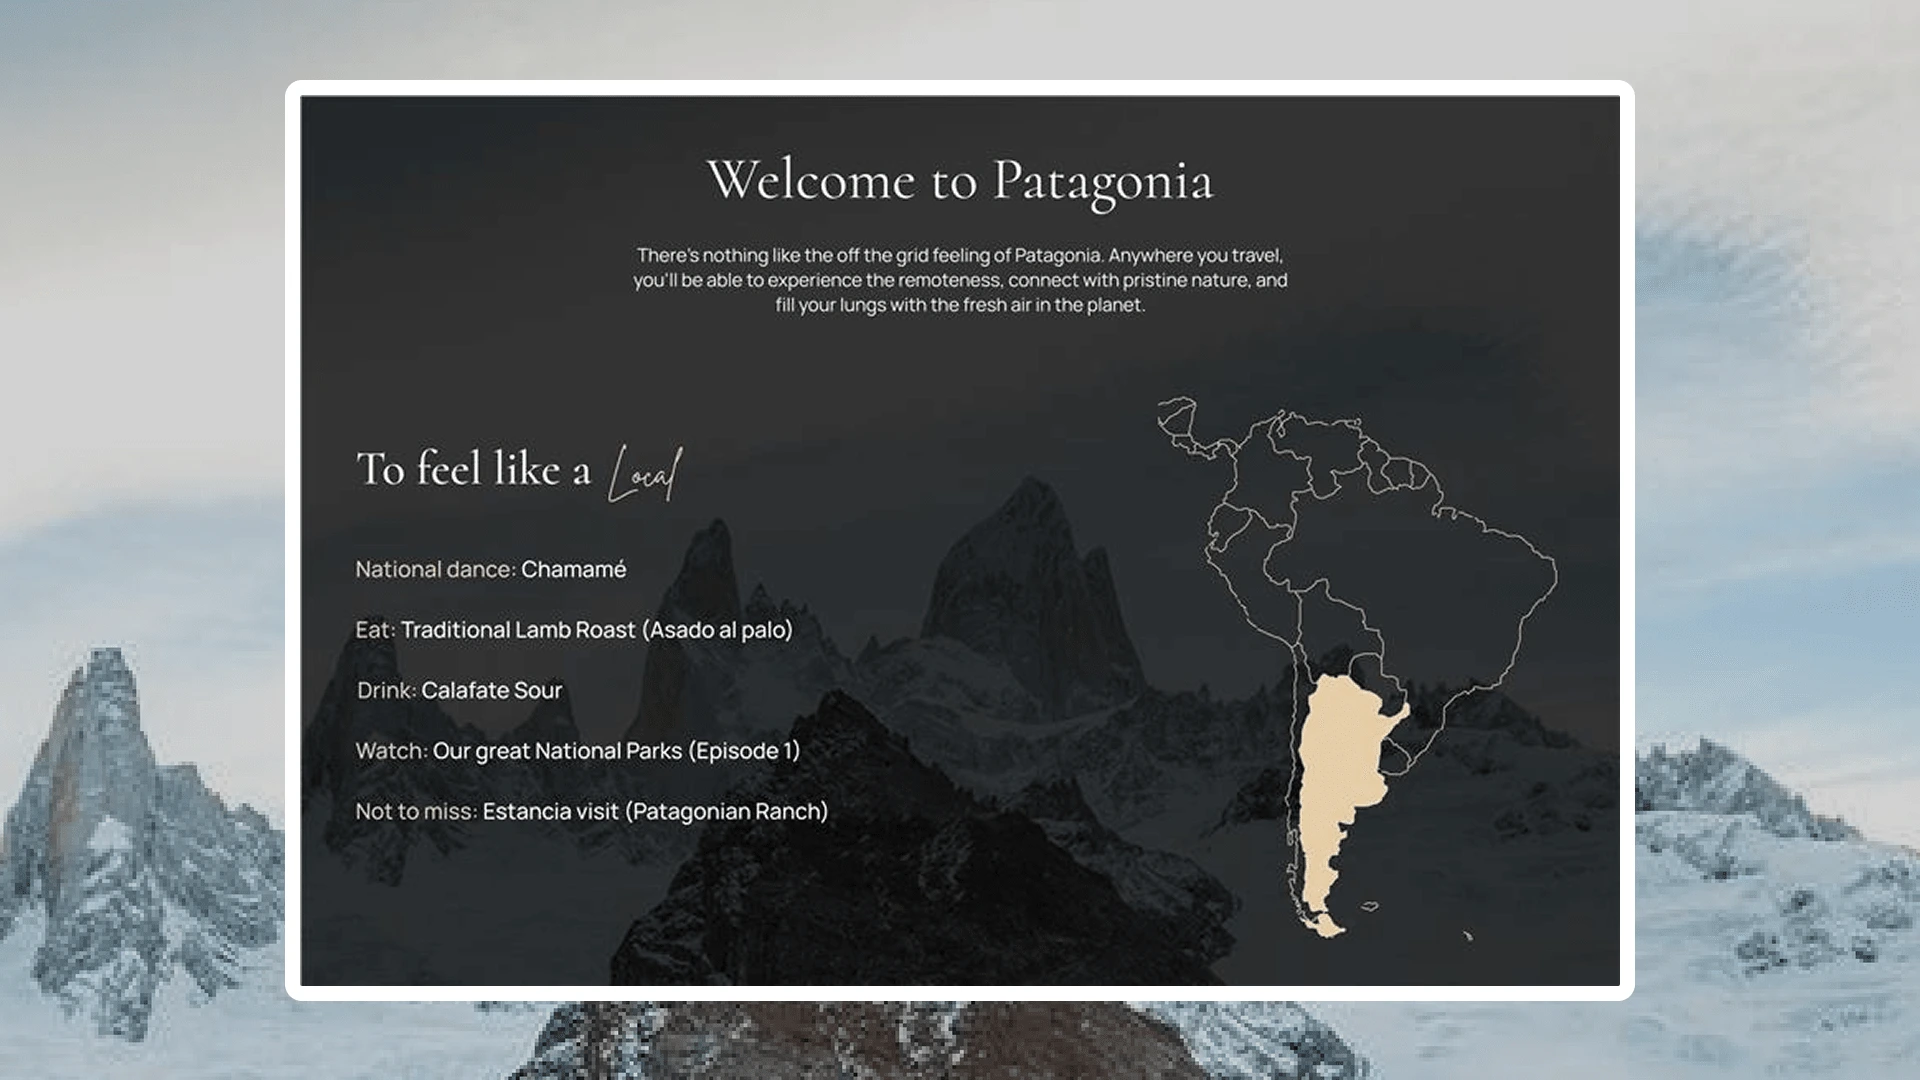Click the Chamamé national dance text
This screenshot has width=1920, height=1080.
[x=573, y=570]
